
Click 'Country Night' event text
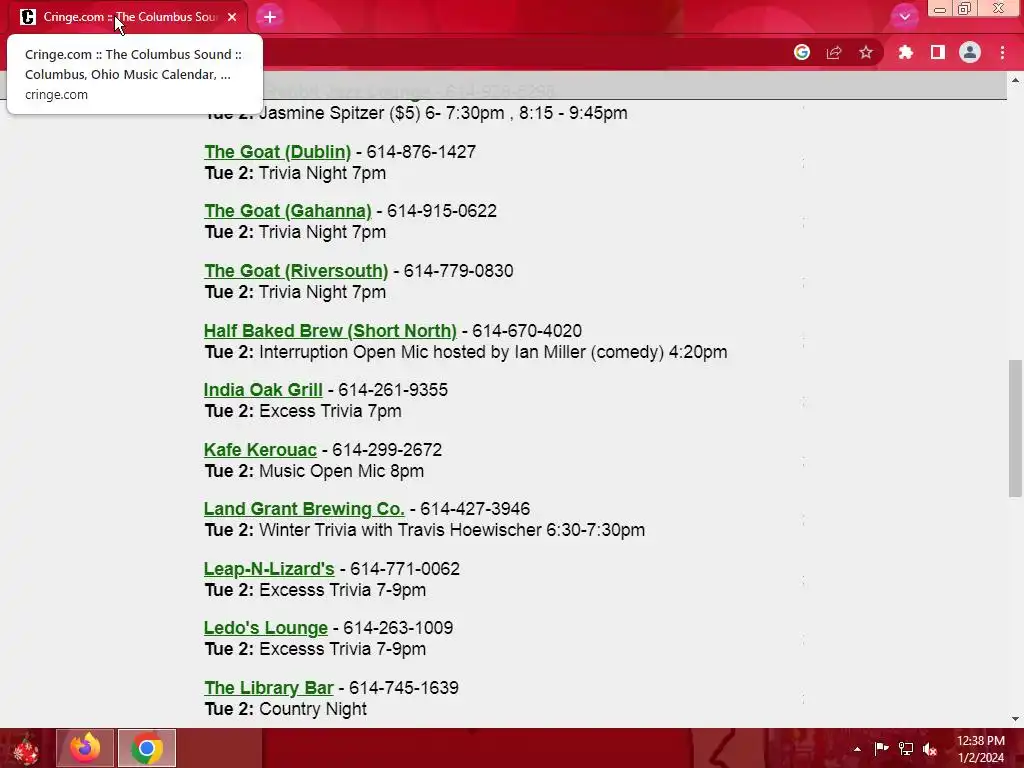(313, 709)
